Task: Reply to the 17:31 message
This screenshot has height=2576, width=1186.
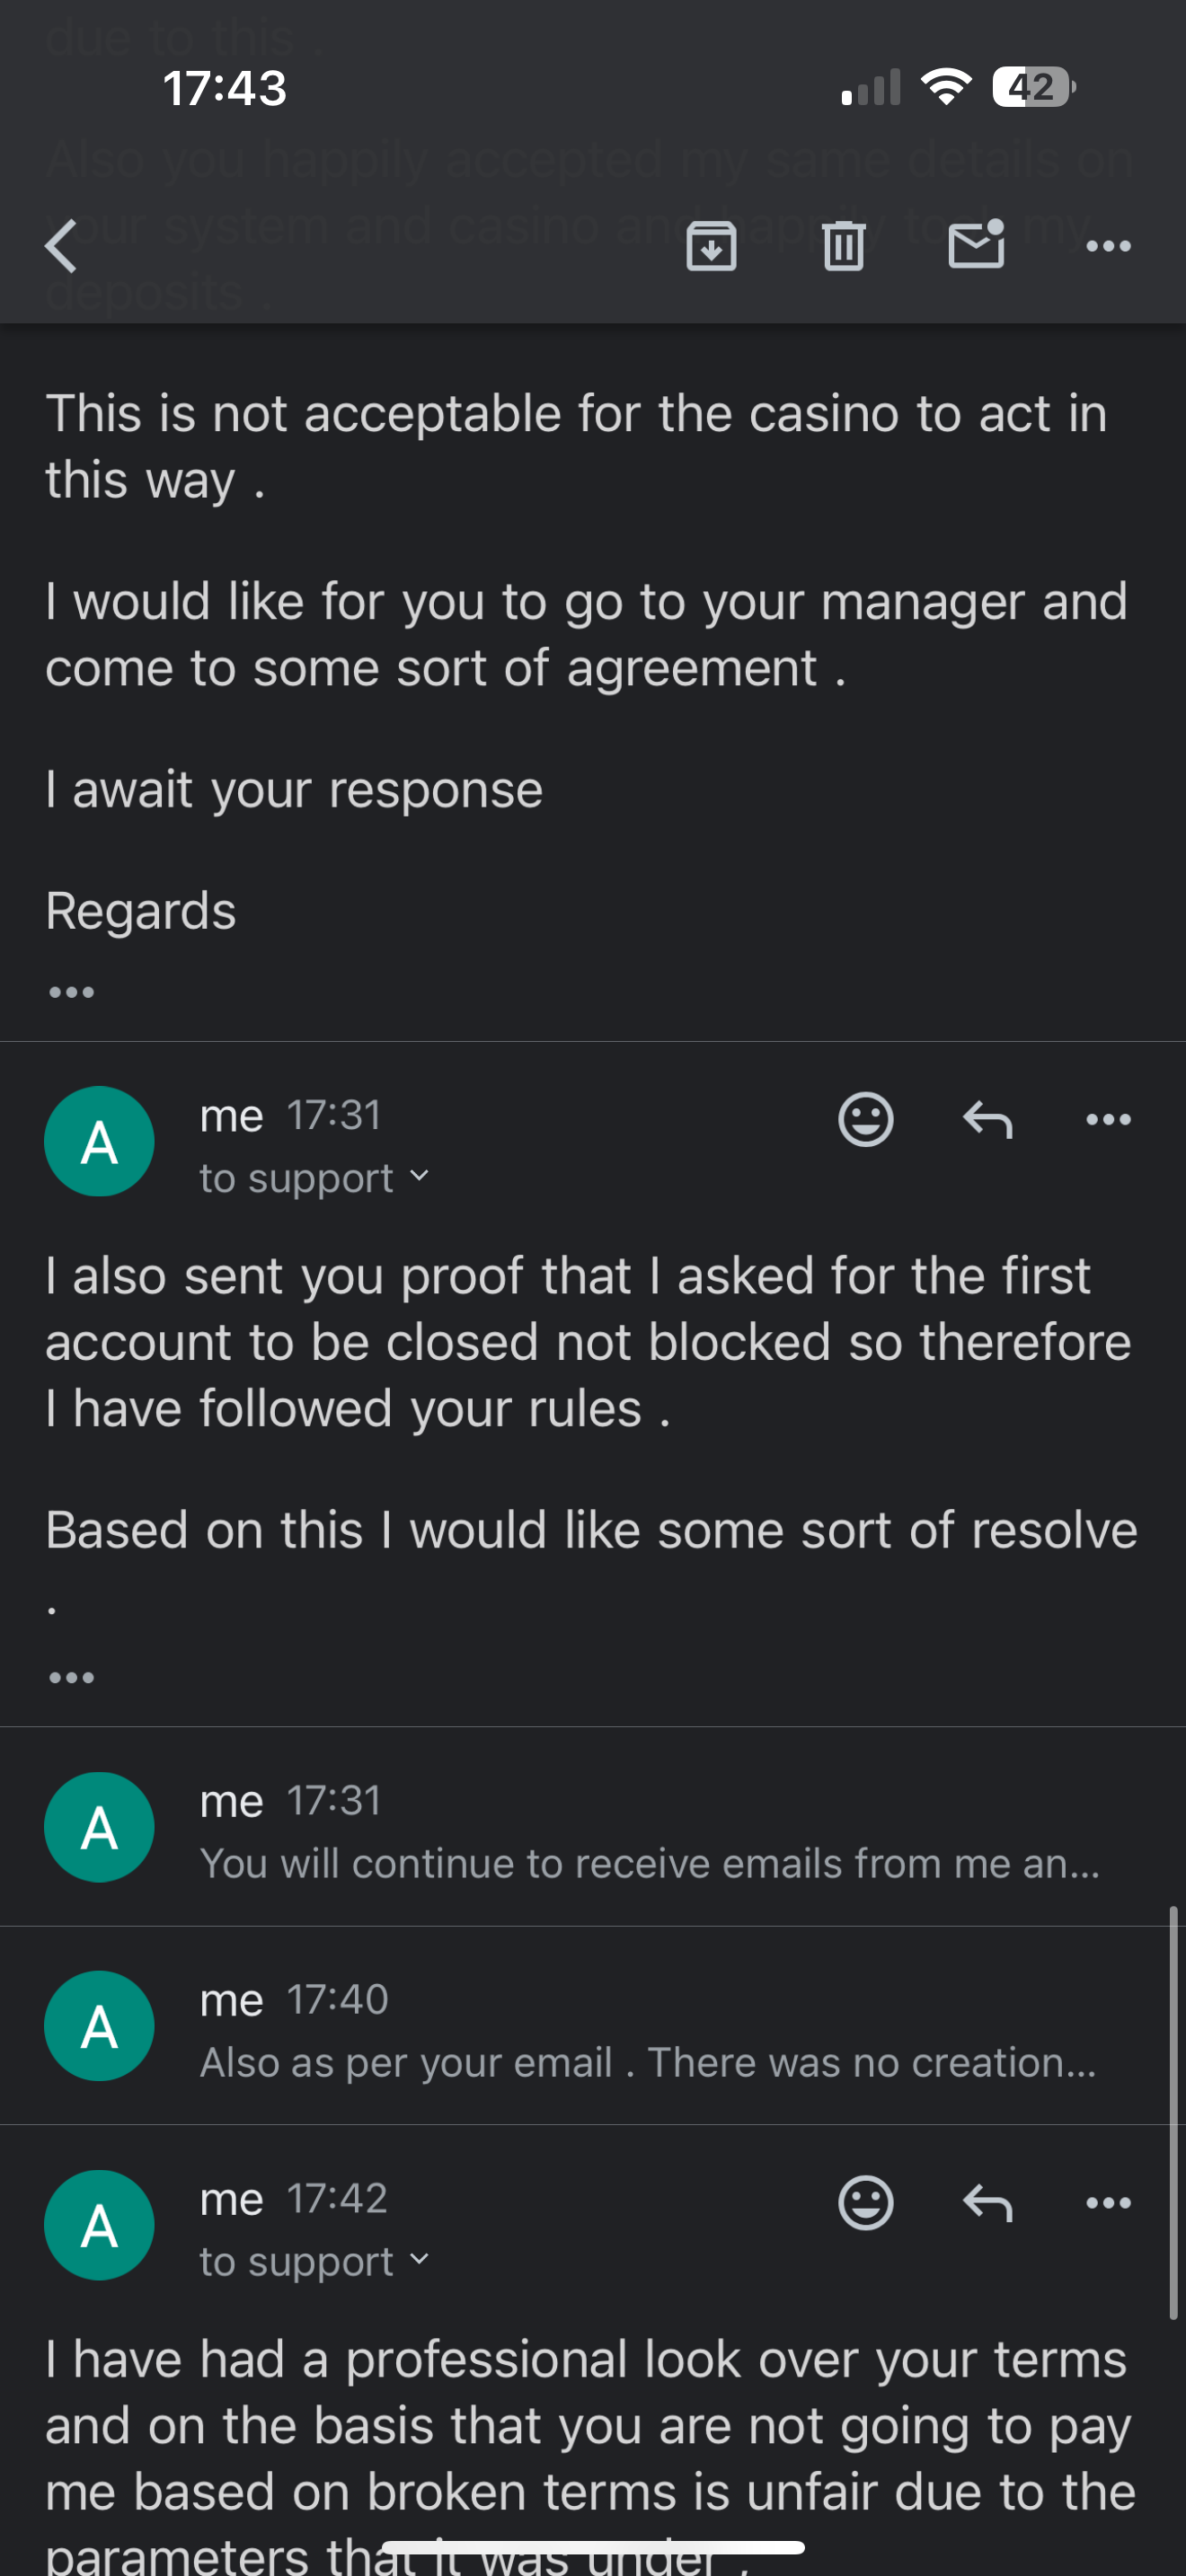Action: [x=987, y=1119]
